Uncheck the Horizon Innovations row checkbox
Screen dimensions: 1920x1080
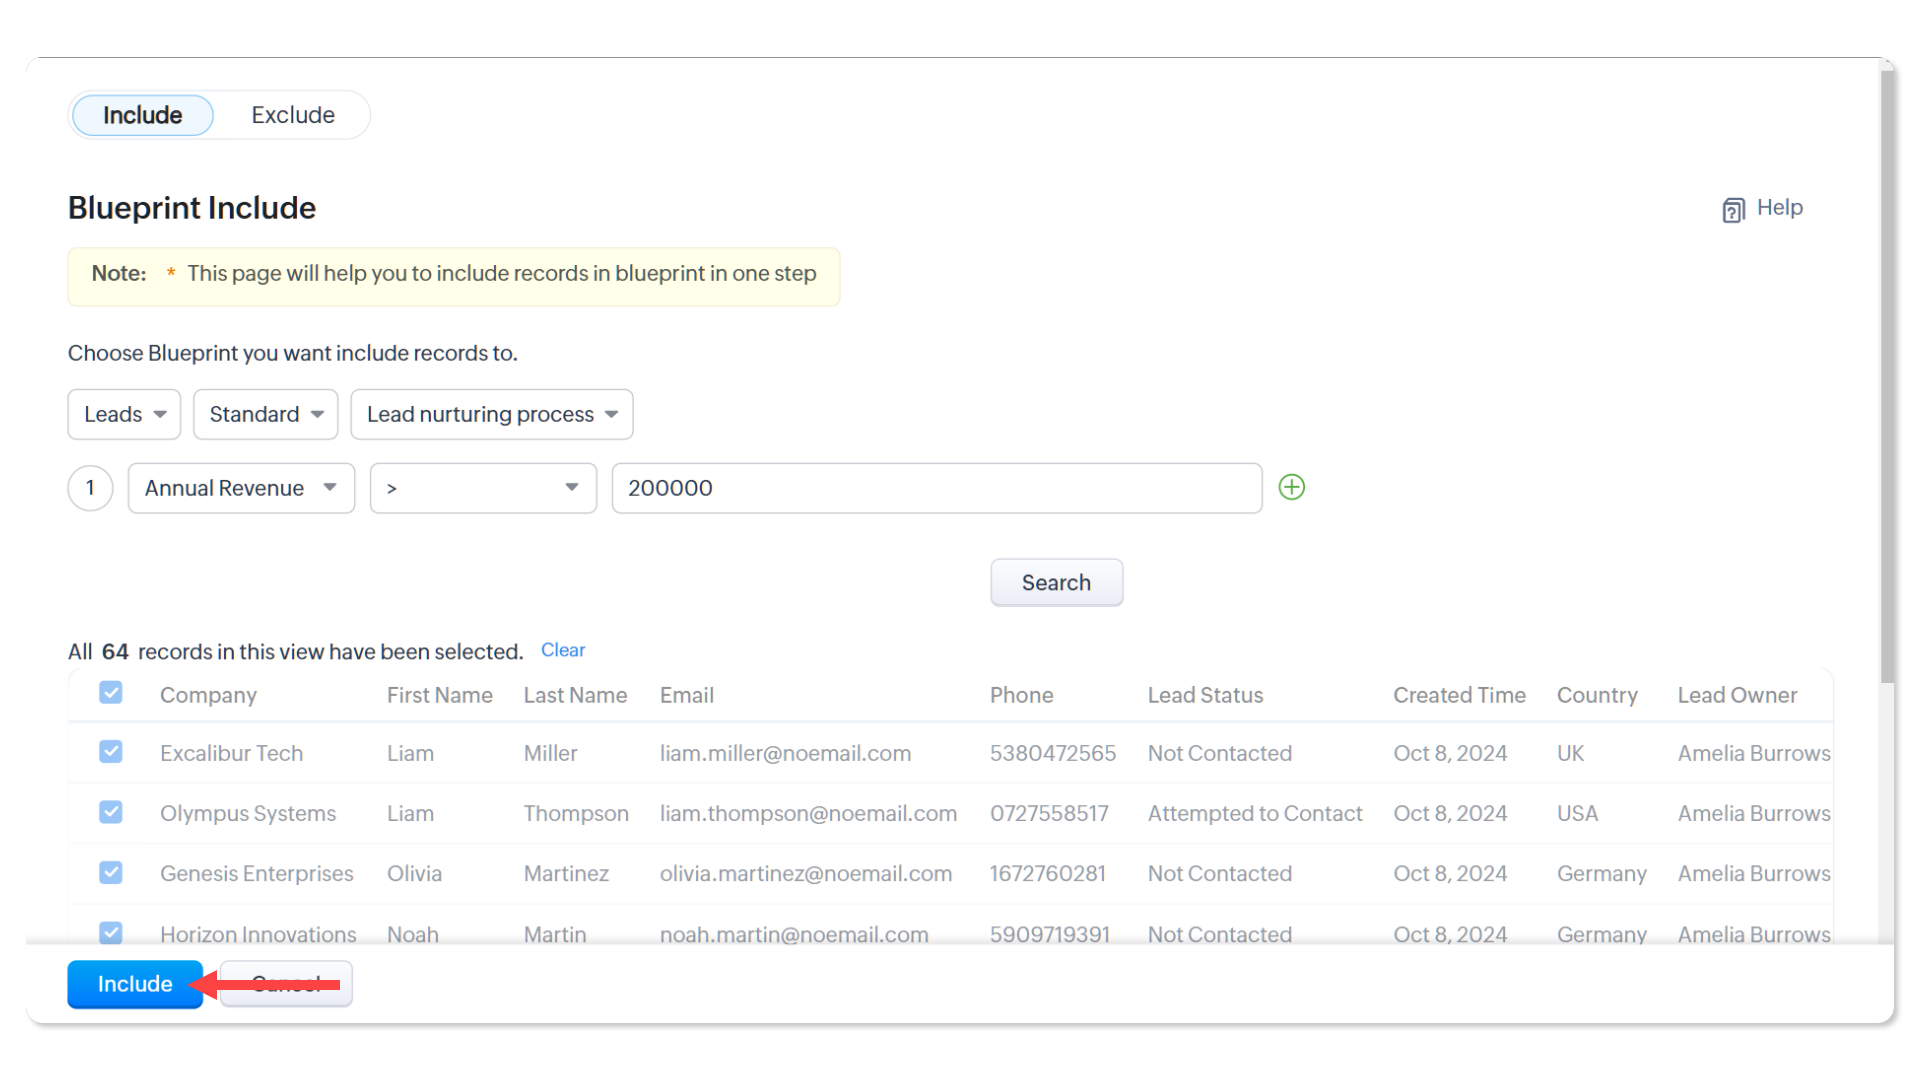111,932
